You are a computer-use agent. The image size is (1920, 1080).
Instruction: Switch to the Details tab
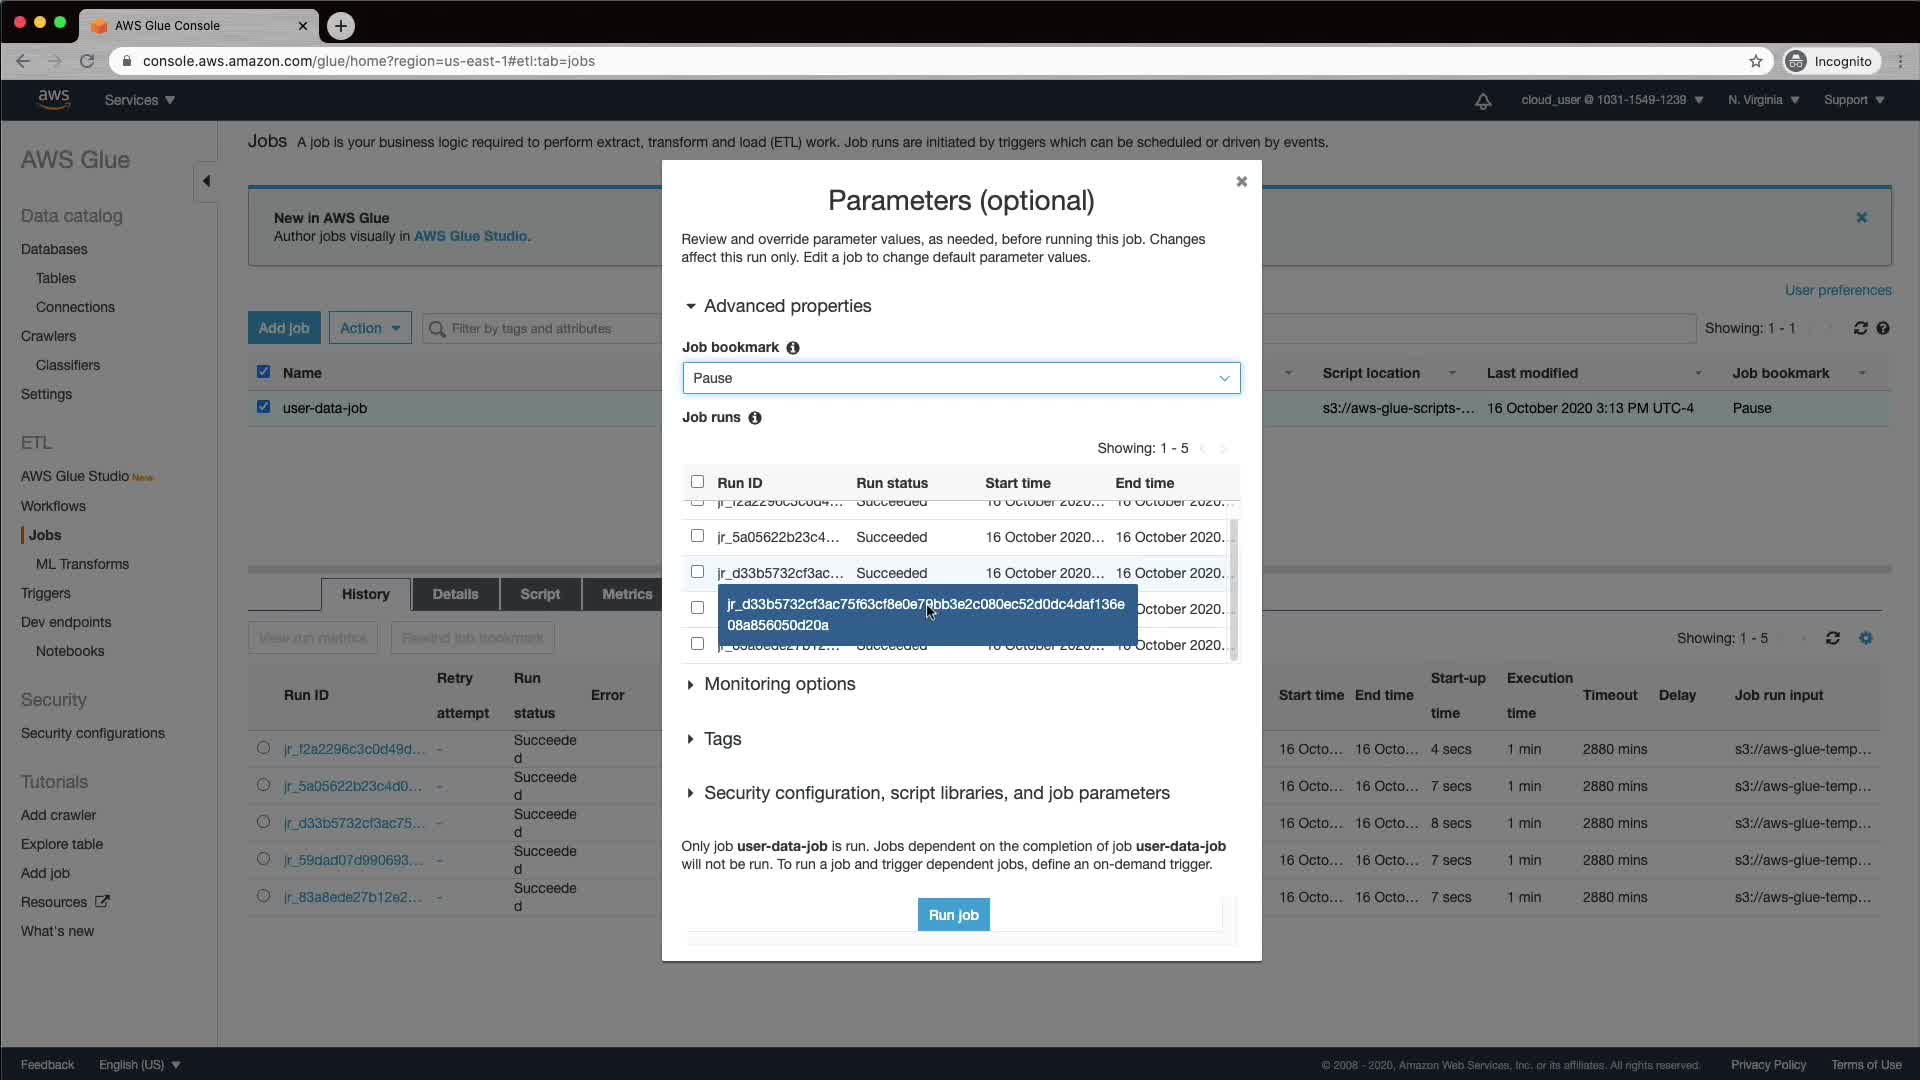tap(455, 594)
